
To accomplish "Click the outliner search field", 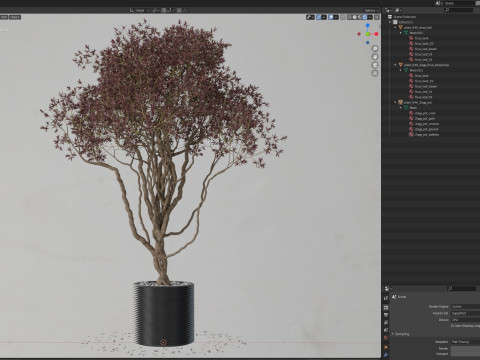I will click(459, 10).
